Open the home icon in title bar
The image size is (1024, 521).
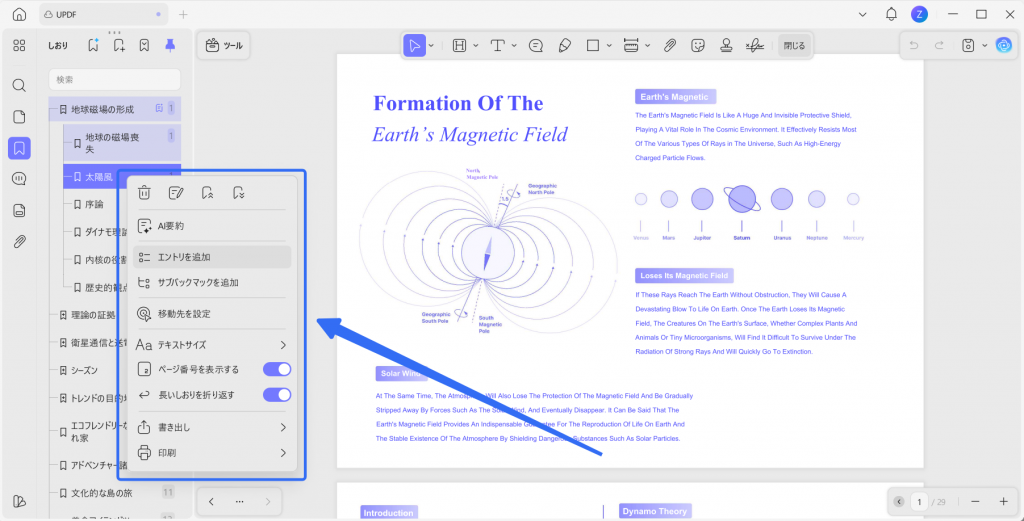pos(20,14)
